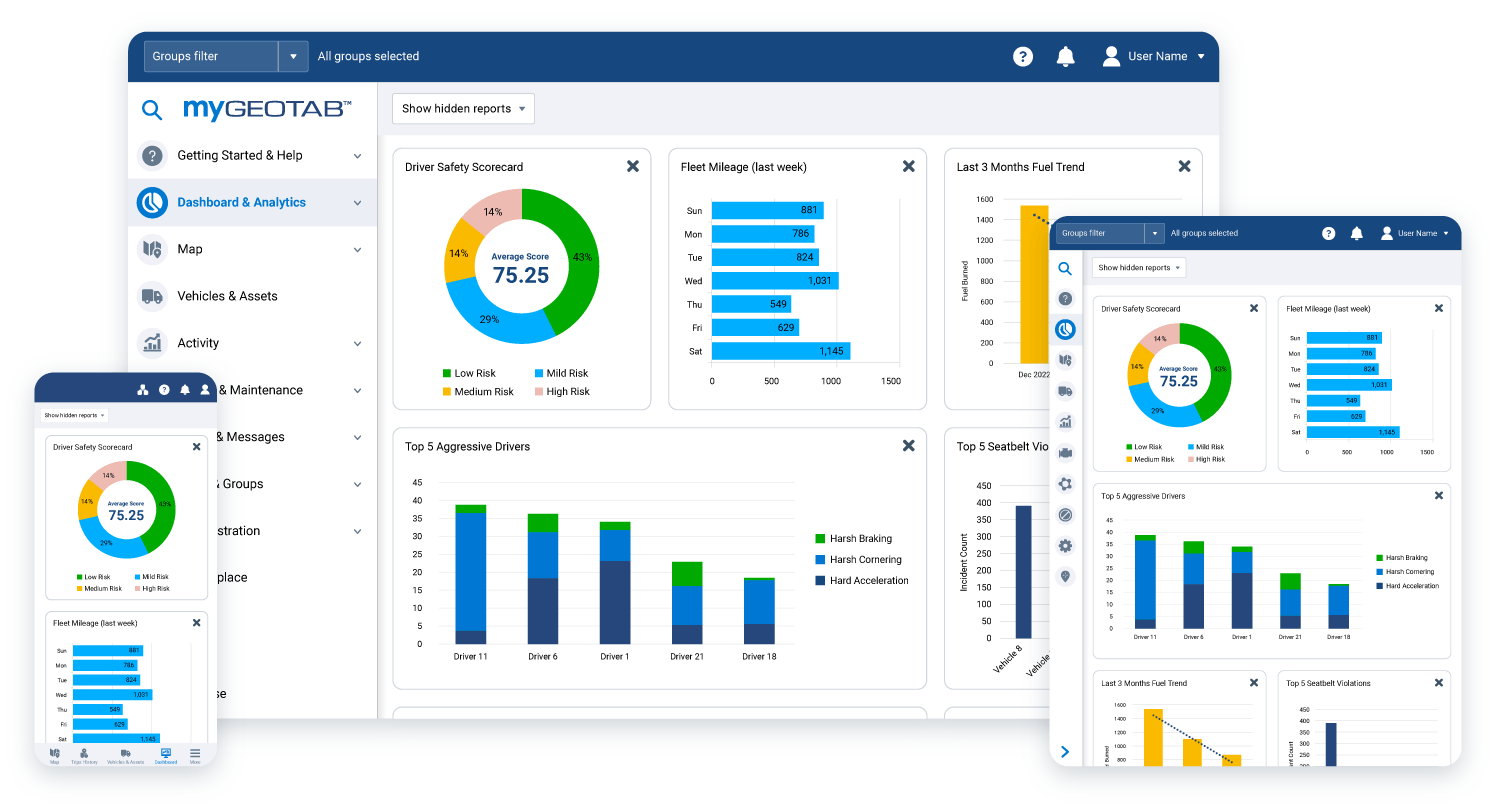
Task: Toggle Low Risk in Driver Safety Scorecard legend
Action: (470, 373)
